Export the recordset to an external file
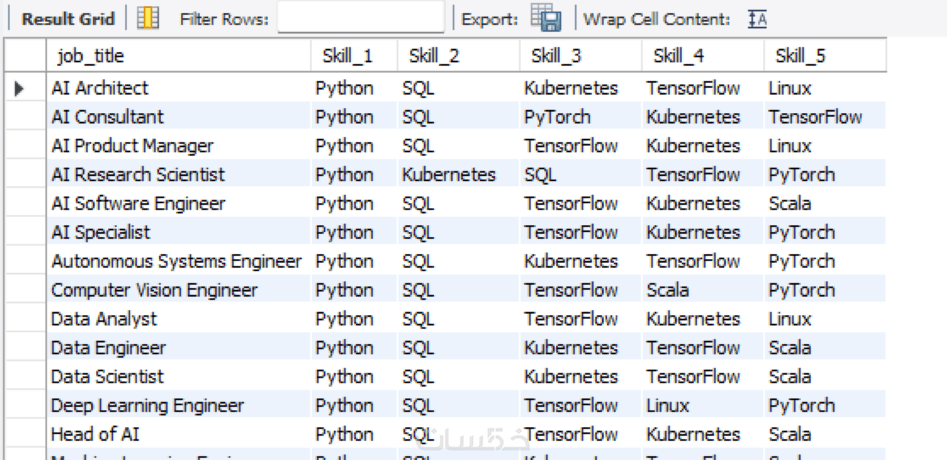 tap(546, 18)
